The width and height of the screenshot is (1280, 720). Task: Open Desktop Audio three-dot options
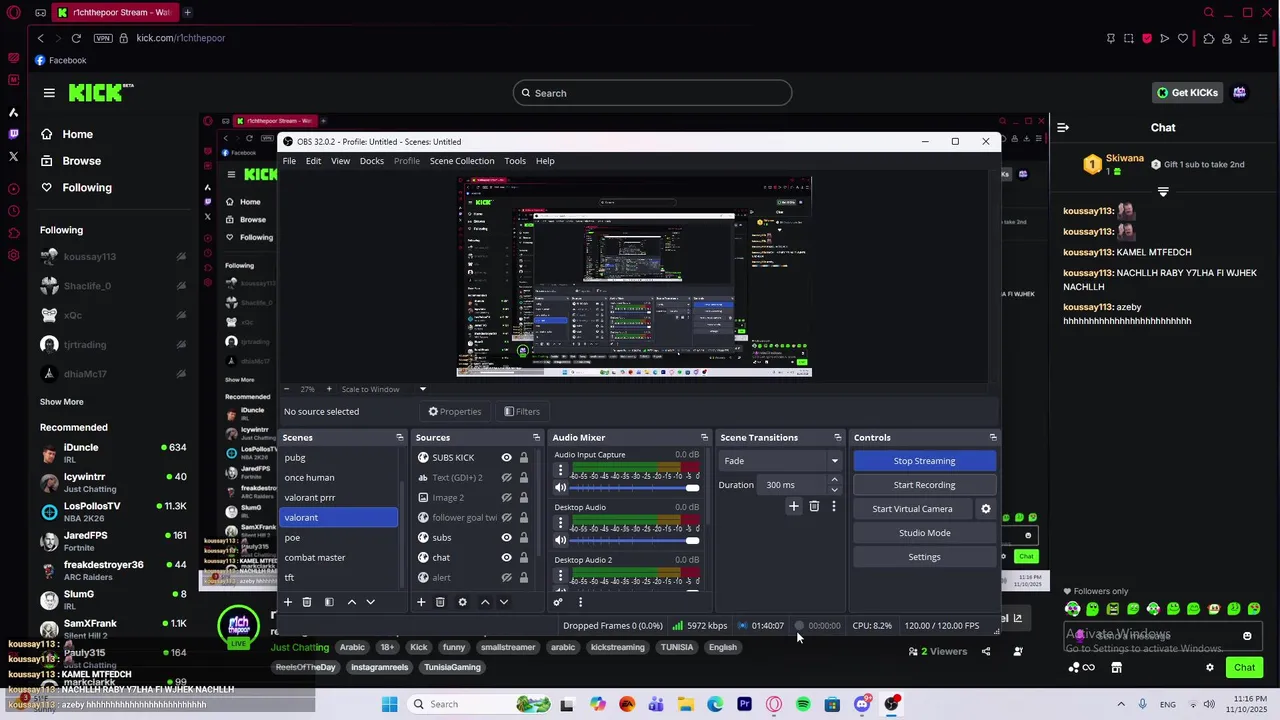(560, 522)
